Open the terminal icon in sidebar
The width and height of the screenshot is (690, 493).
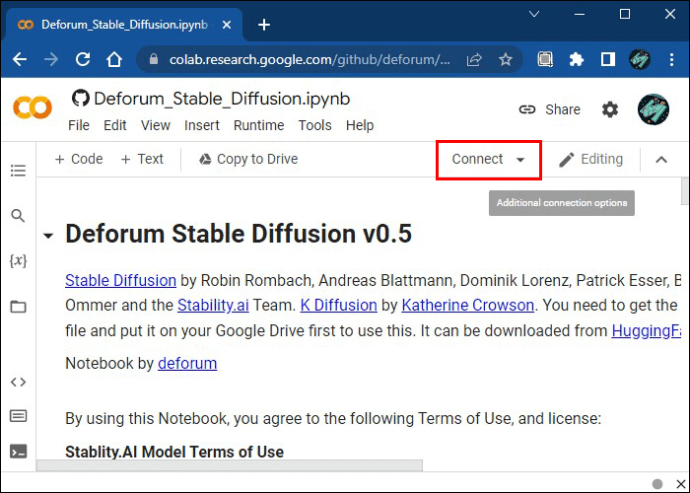(18, 451)
